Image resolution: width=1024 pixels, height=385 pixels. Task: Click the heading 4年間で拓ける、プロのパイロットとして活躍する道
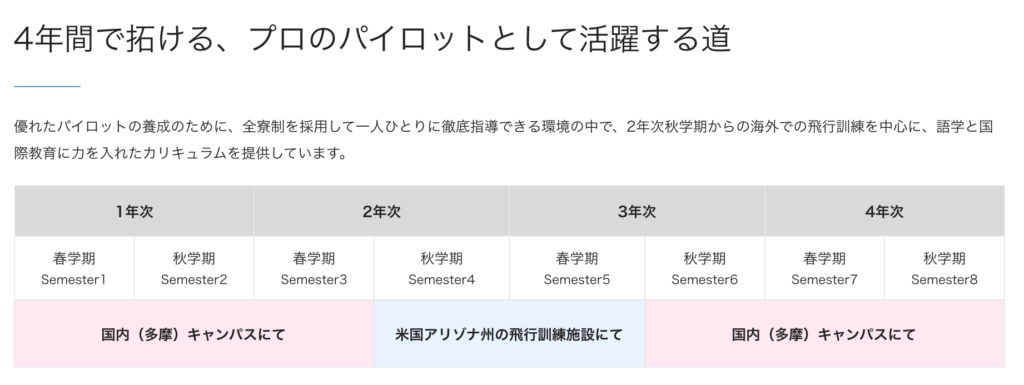(372, 39)
